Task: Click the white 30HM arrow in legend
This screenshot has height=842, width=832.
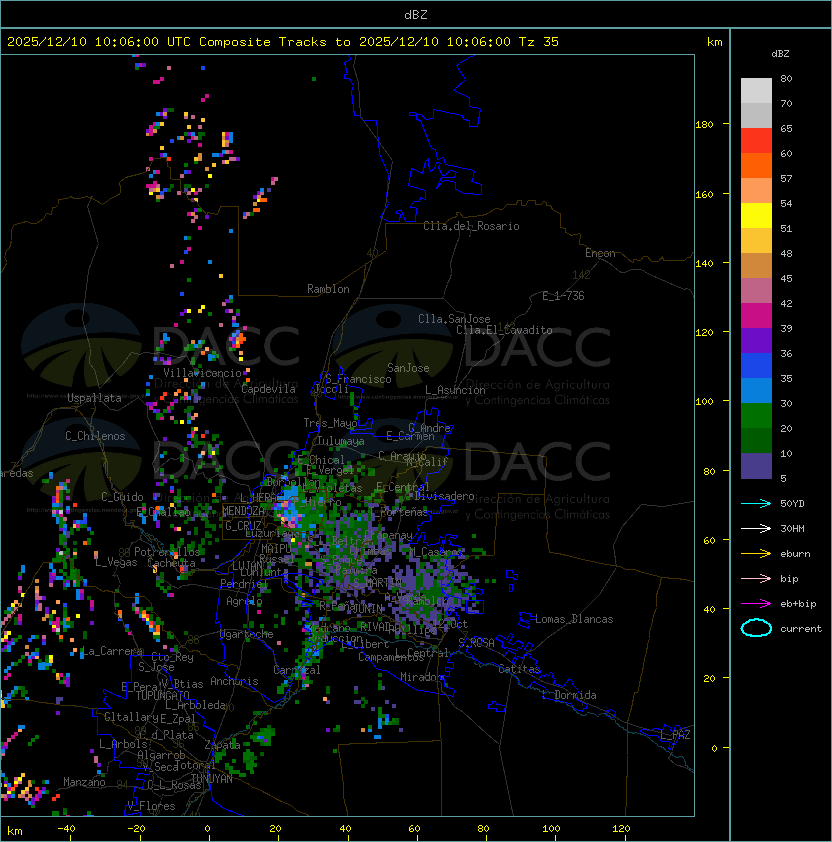Action: click(x=756, y=528)
